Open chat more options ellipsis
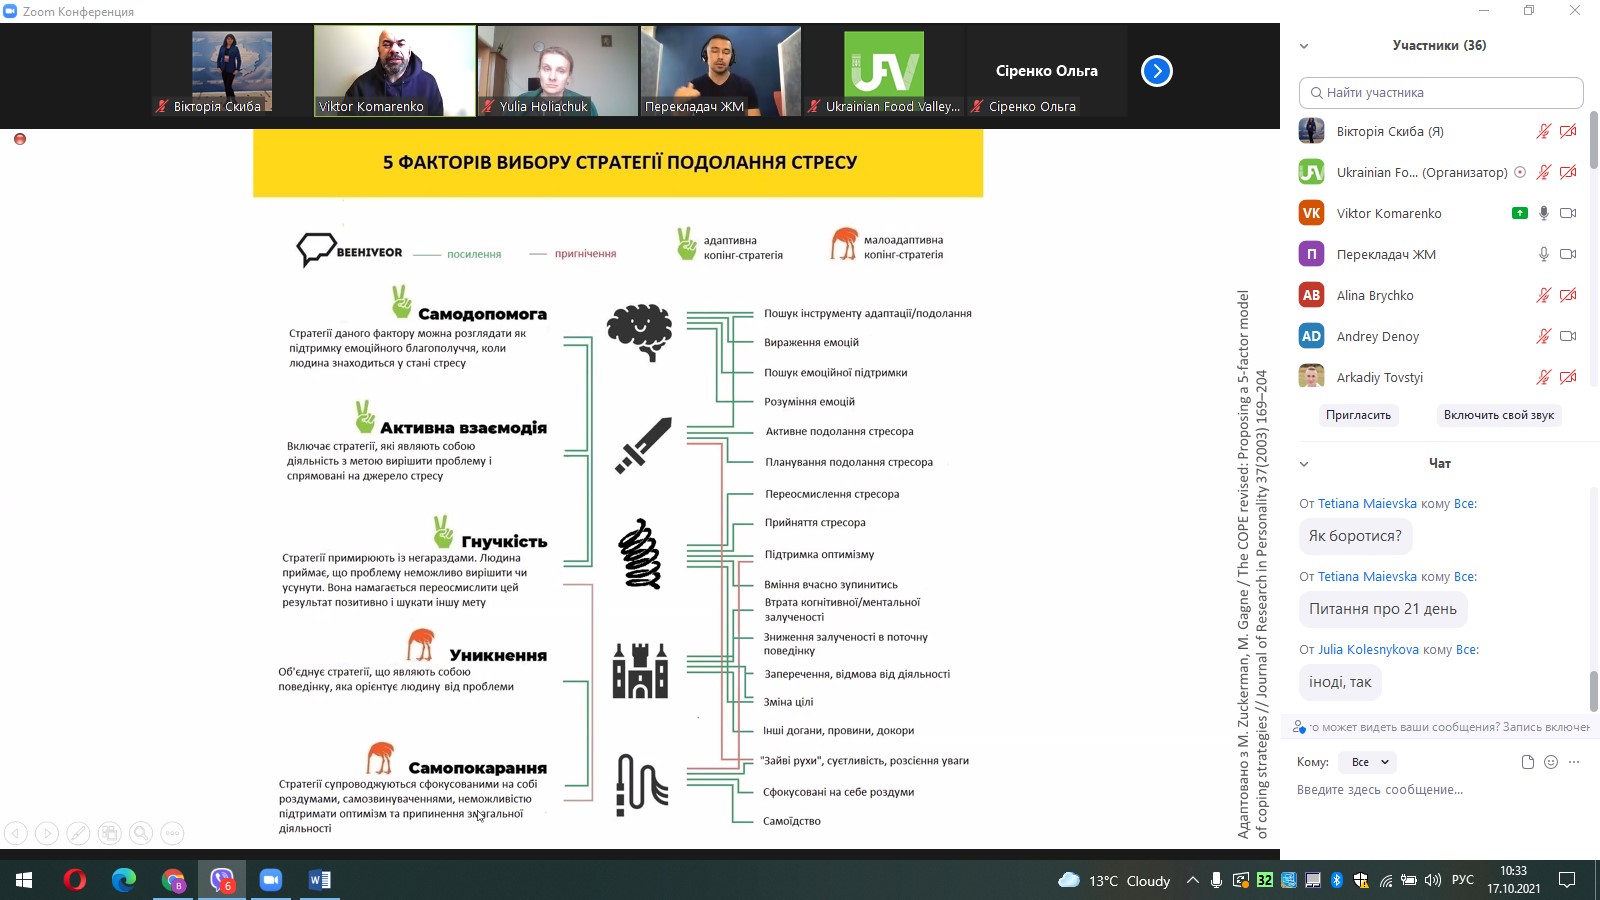Viewport: 1600px width, 900px height. [x=1574, y=762]
